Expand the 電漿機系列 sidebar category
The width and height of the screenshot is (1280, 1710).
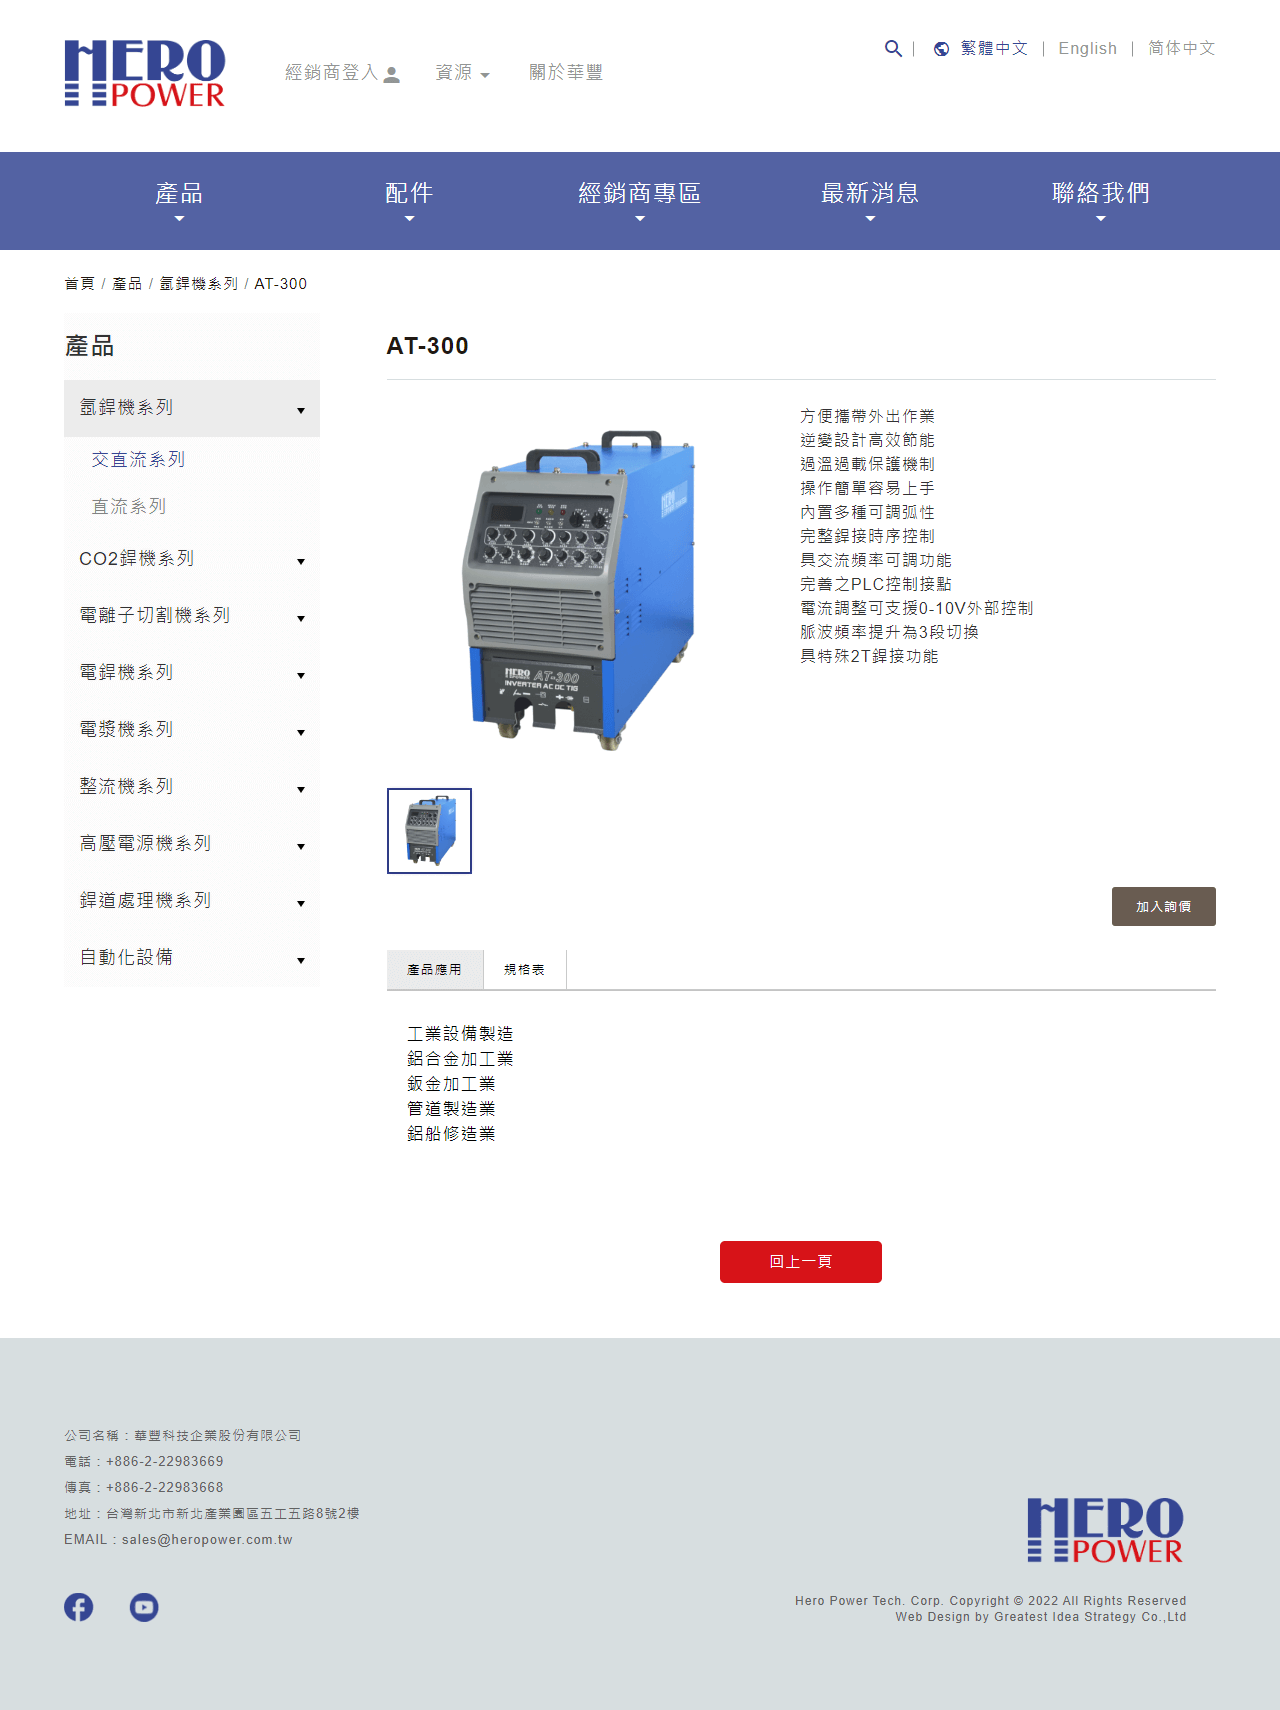(x=192, y=730)
